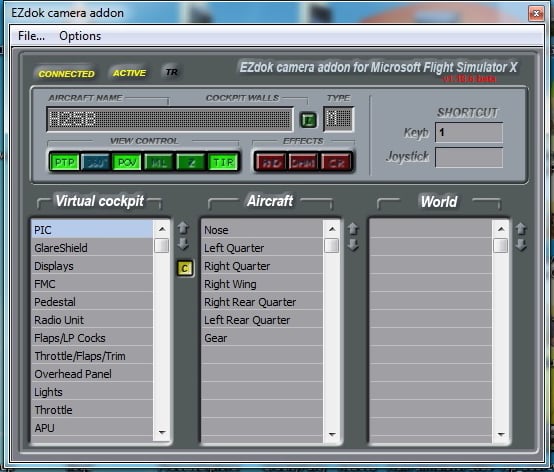Select Right Rear Quarter aircraft view
Image resolution: width=554 pixels, height=472 pixels.
pyautogui.click(x=262, y=302)
